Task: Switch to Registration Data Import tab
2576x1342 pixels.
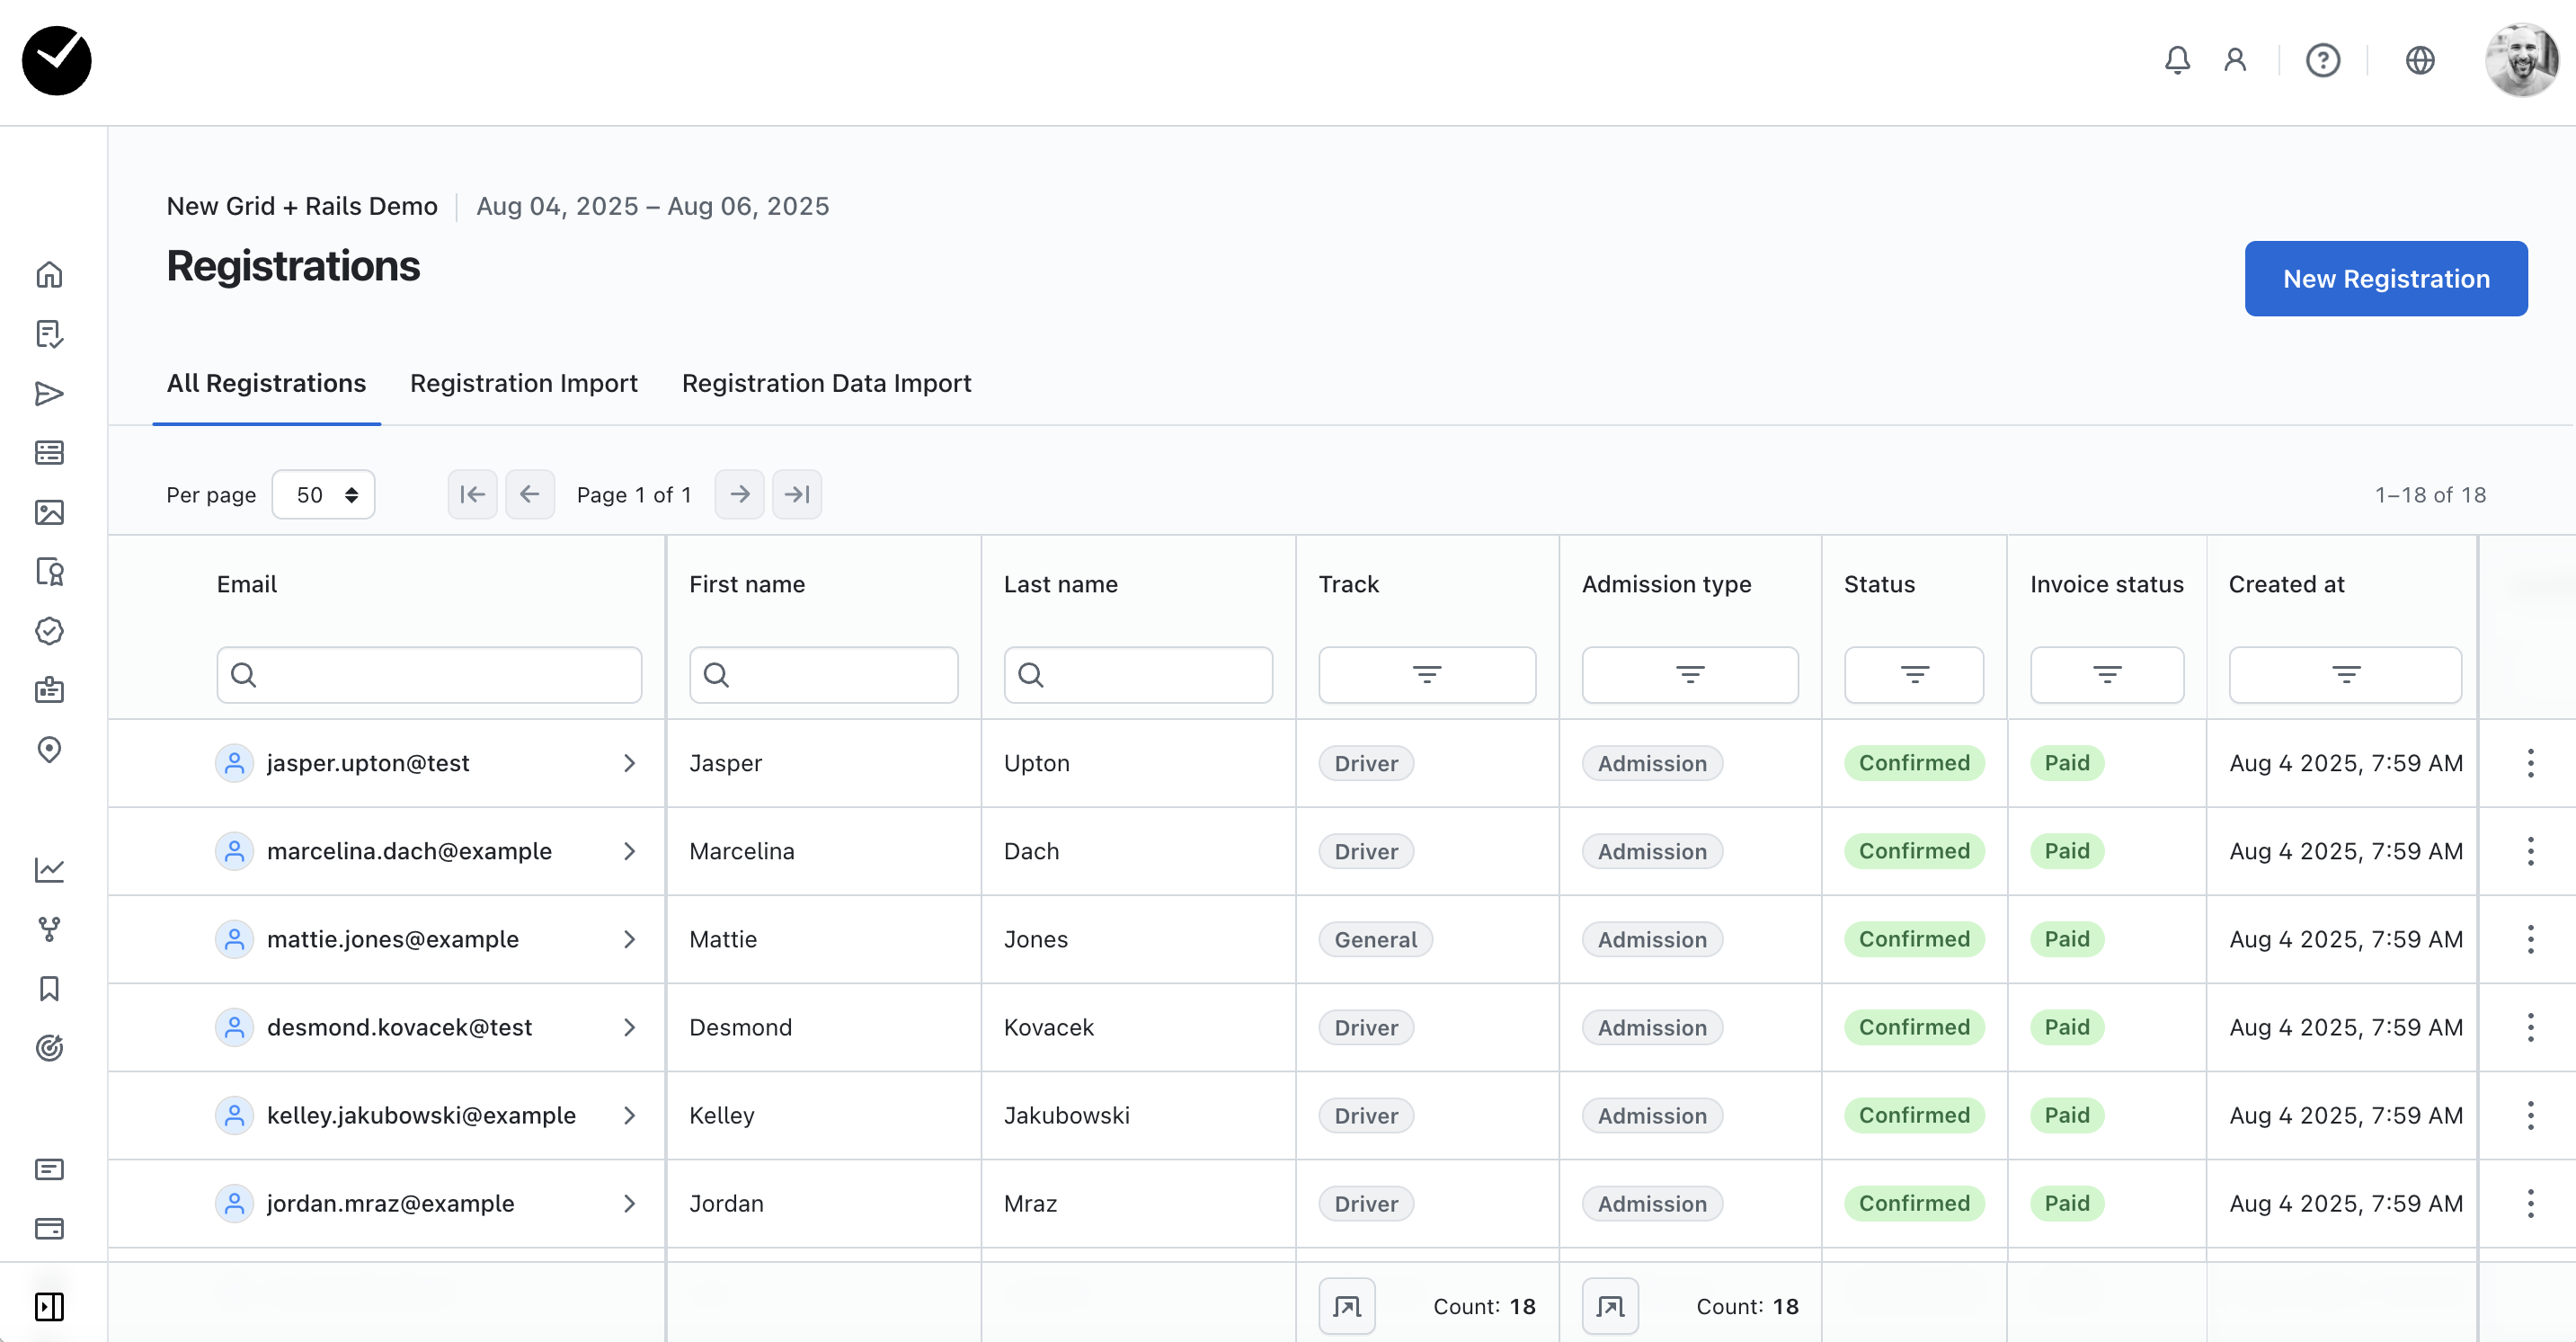Action: [826, 384]
